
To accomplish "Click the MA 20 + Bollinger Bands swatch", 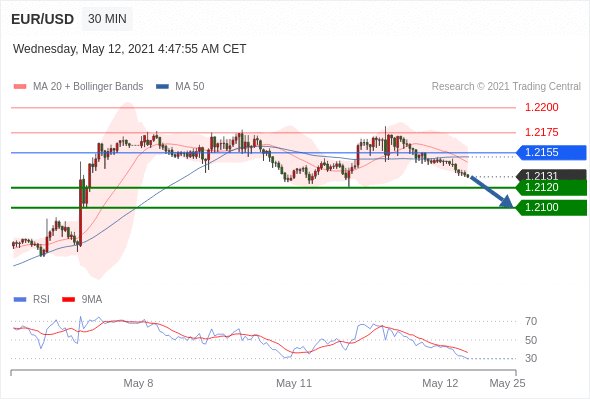I will click(x=20, y=87).
